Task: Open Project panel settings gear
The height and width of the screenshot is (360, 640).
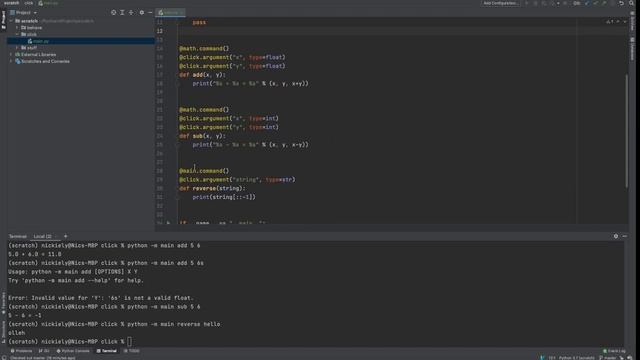Action: 142,13
